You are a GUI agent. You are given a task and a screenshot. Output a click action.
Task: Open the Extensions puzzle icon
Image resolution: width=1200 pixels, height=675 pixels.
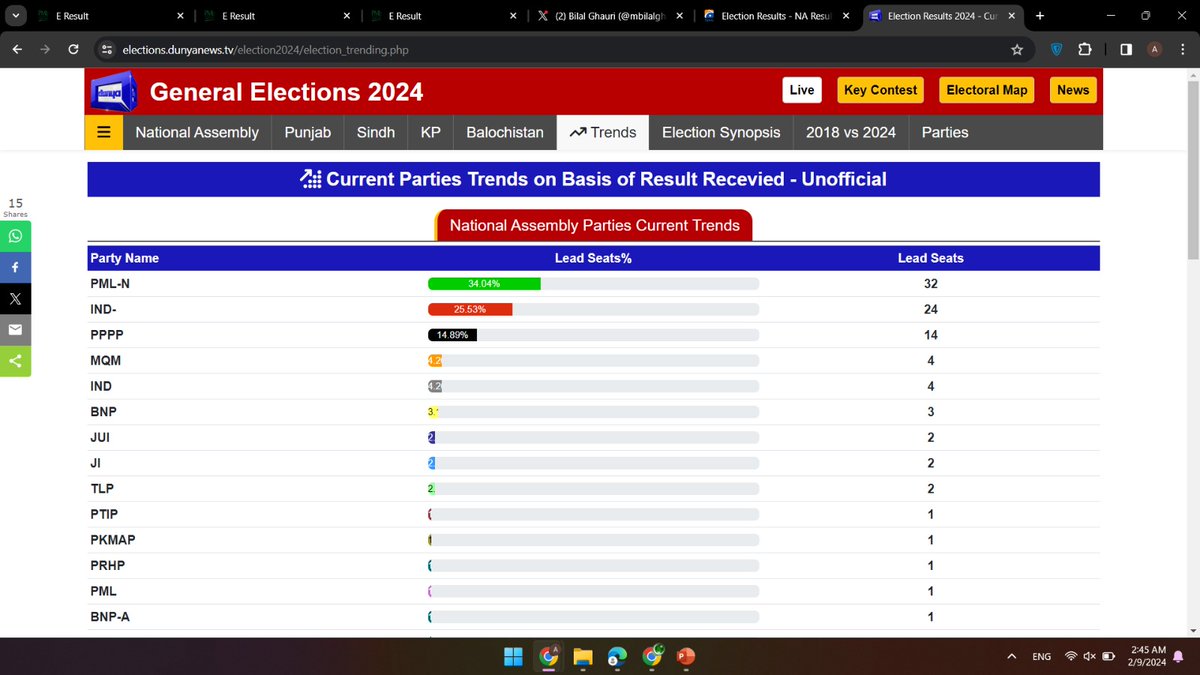click(x=1084, y=50)
